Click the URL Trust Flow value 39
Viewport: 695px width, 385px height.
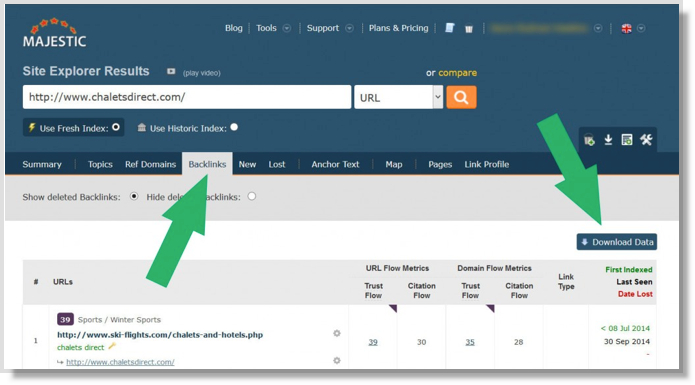pyautogui.click(x=373, y=342)
